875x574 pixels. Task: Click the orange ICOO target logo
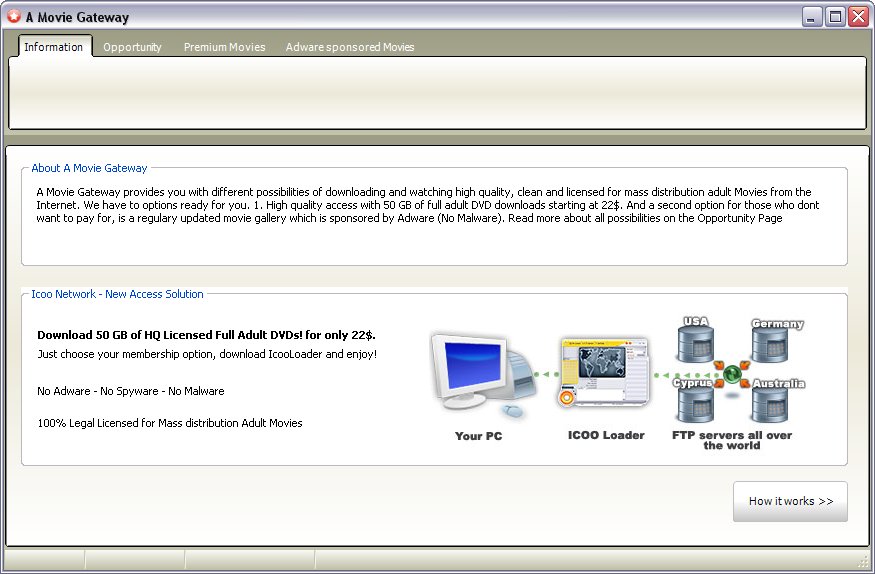566,398
